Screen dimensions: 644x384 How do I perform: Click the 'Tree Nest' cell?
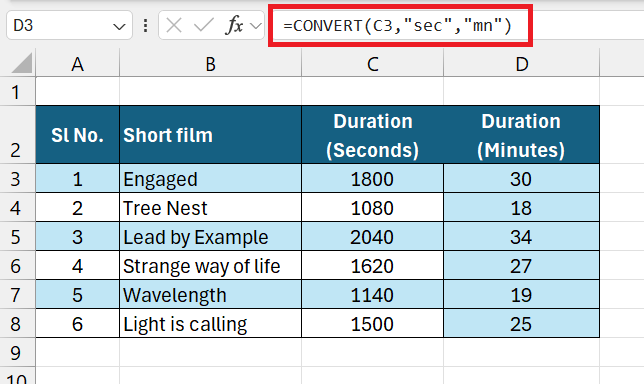tap(210, 207)
